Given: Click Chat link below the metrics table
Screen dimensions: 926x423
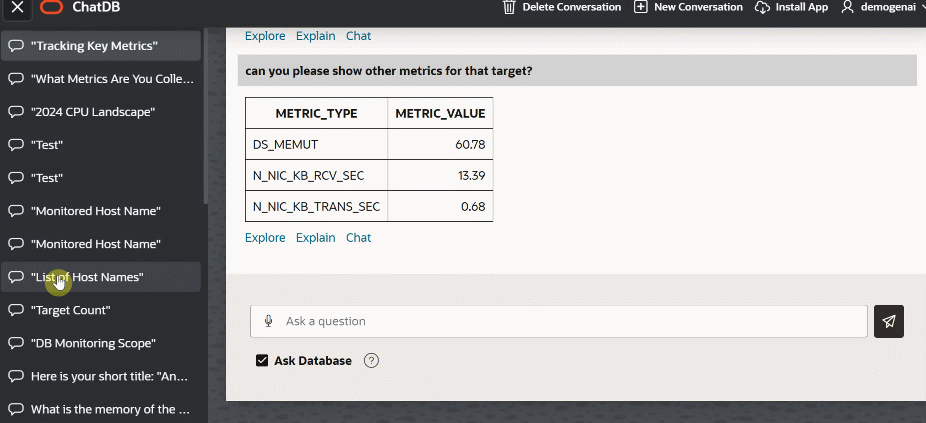Looking at the screenshot, I should [x=358, y=238].
